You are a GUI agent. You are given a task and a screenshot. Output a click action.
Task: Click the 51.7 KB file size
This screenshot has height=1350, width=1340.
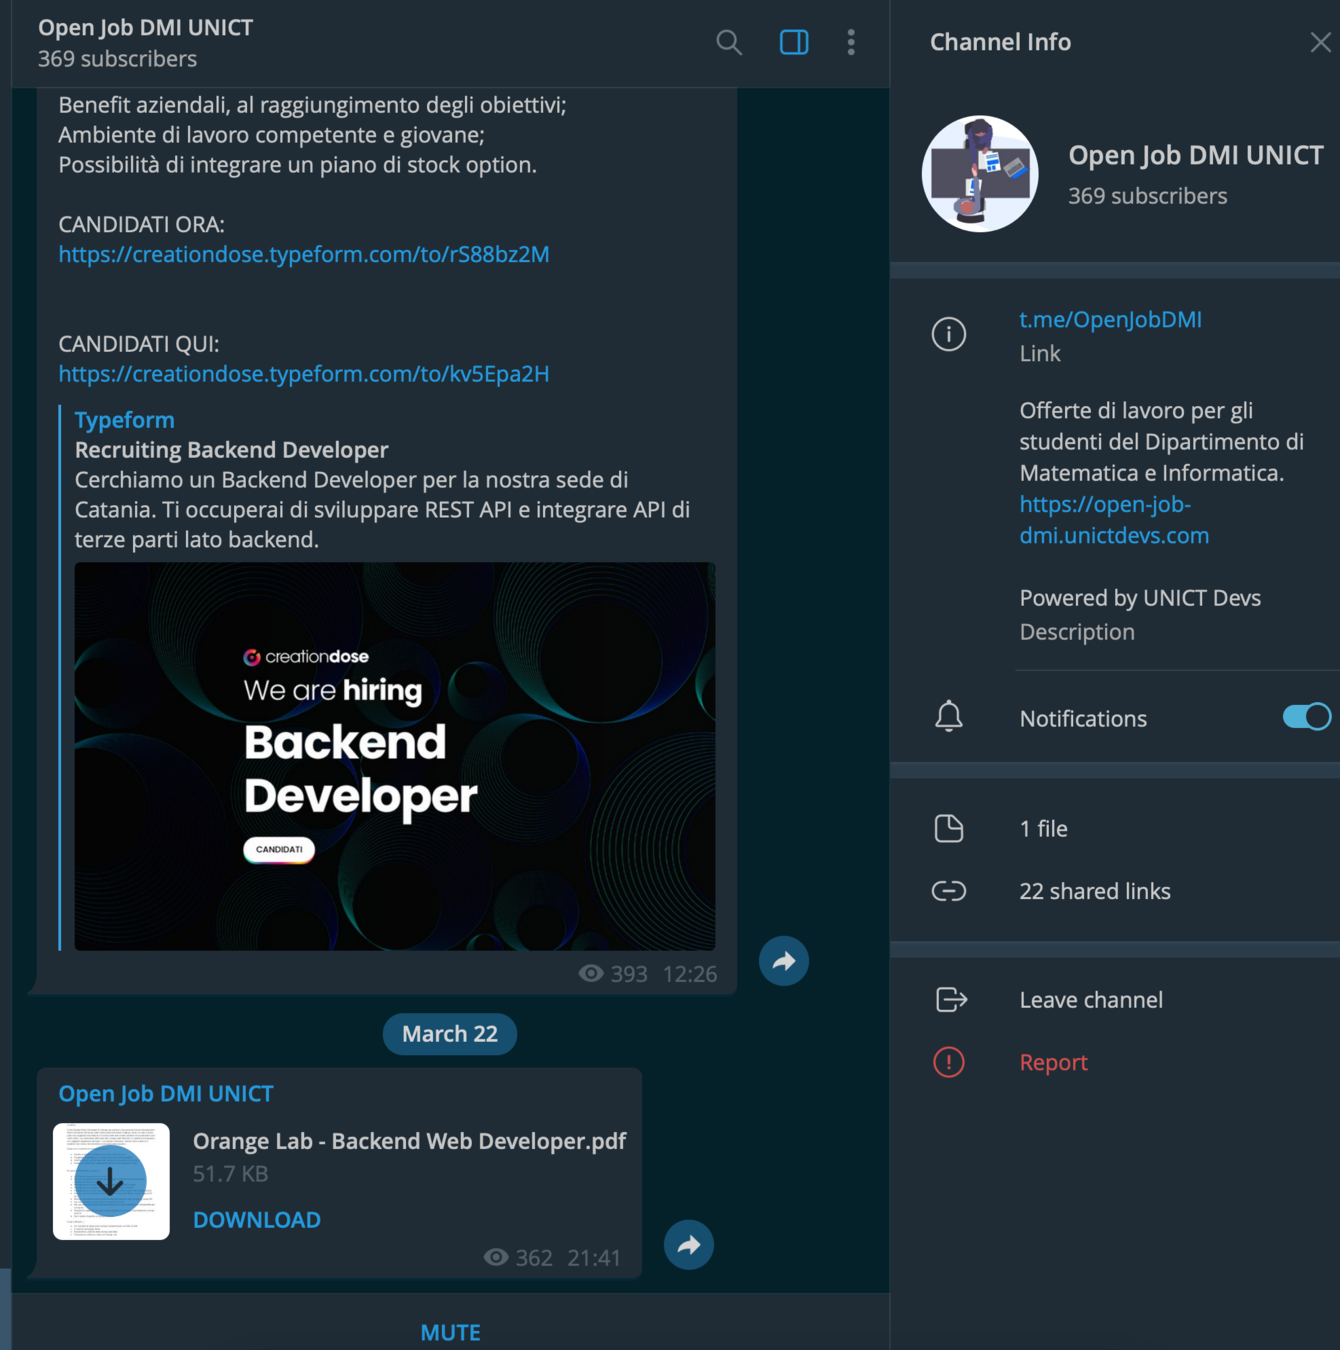(231, 1174)
